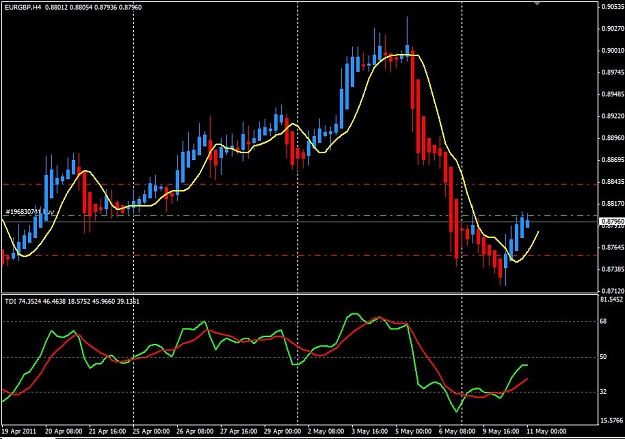Click price axis label 0.89745

613,72
